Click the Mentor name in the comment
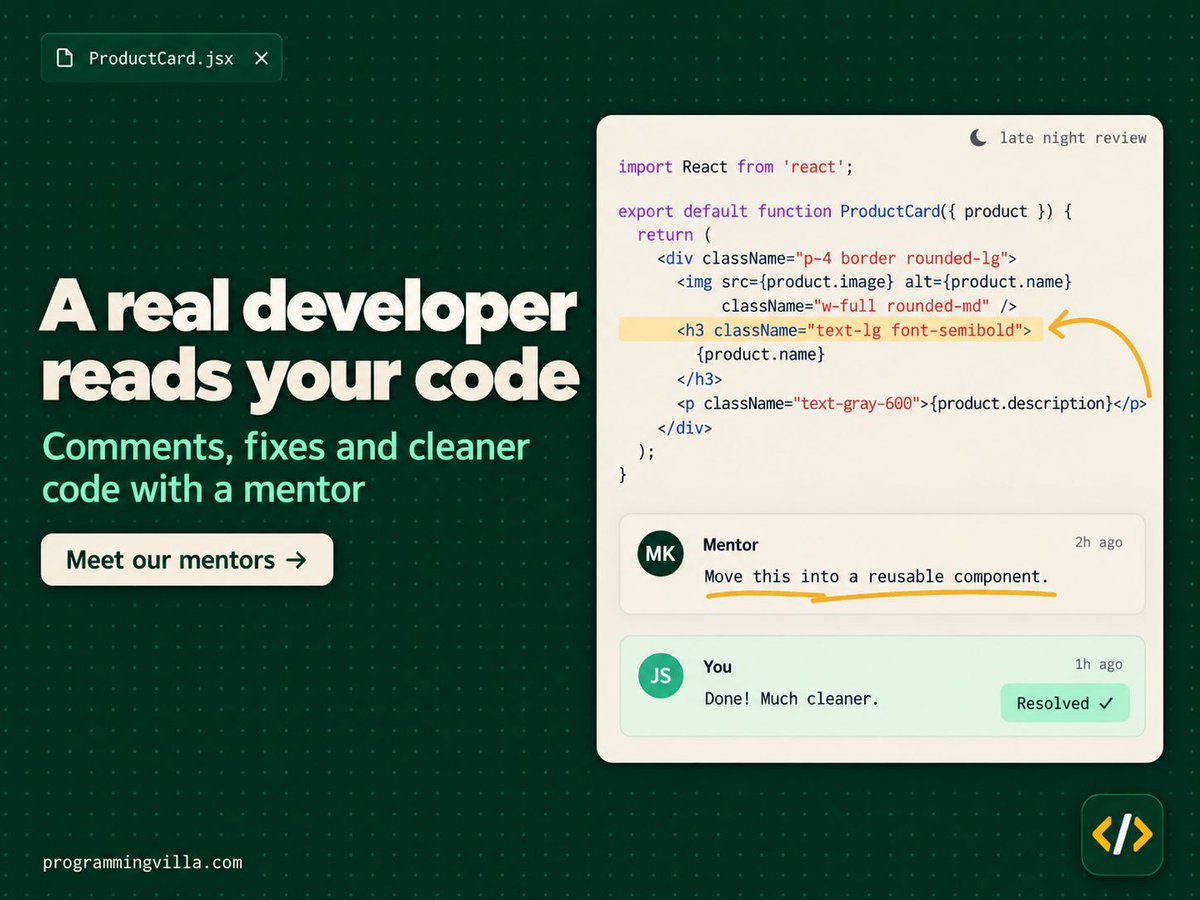Screen dimensions: 1200x900 click(730, 545)
